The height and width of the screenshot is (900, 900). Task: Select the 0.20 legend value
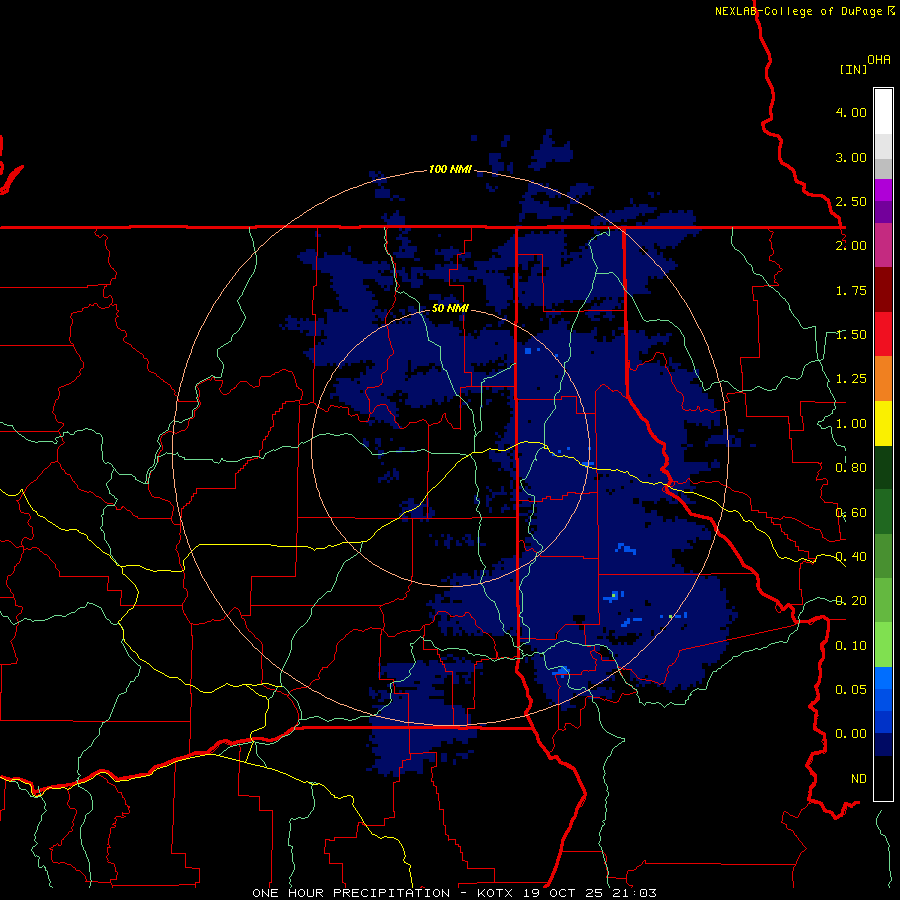(x=851, y=601)
